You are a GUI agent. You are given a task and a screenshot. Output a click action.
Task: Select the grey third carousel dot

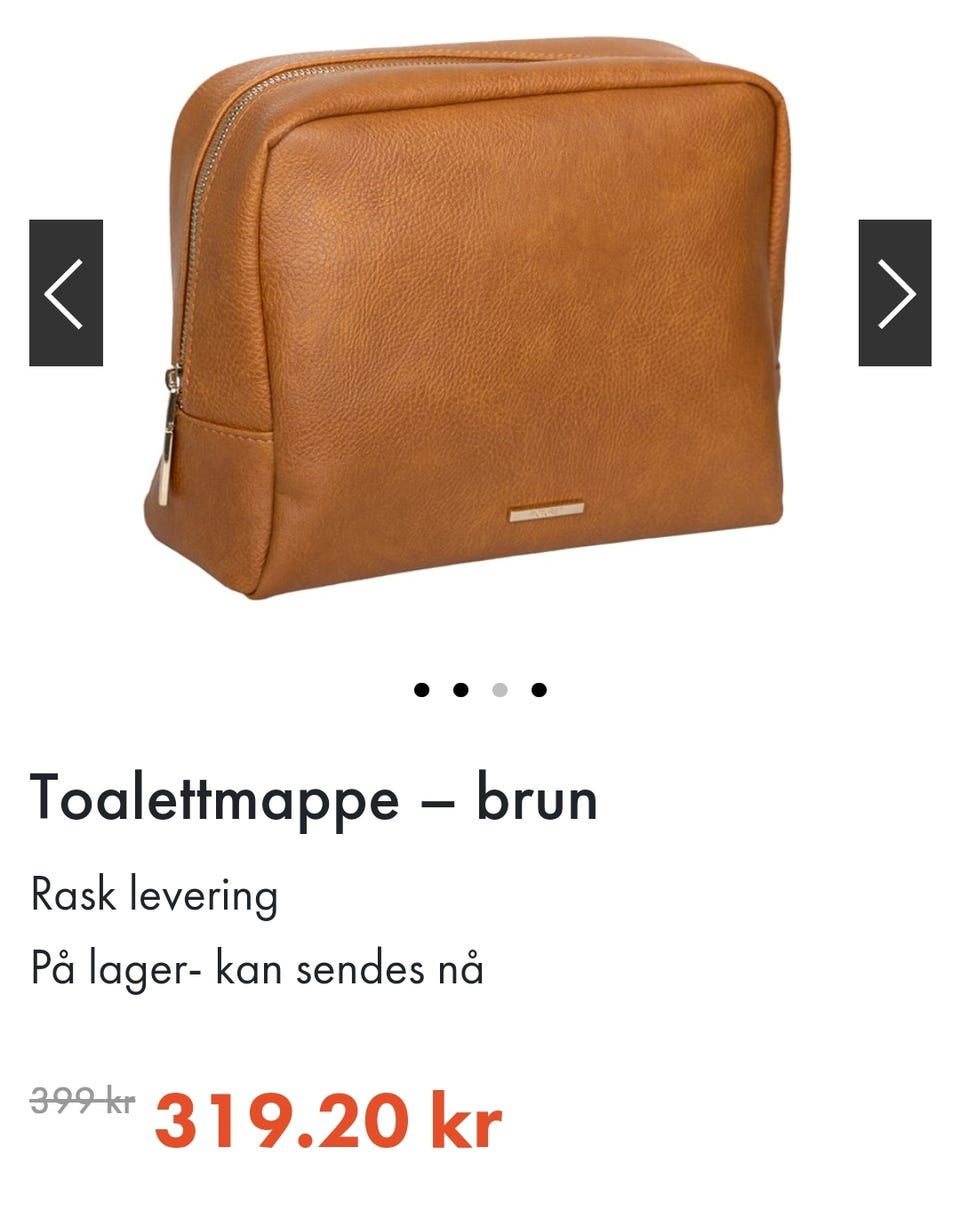pyautogui.click(x=500, y=690)
